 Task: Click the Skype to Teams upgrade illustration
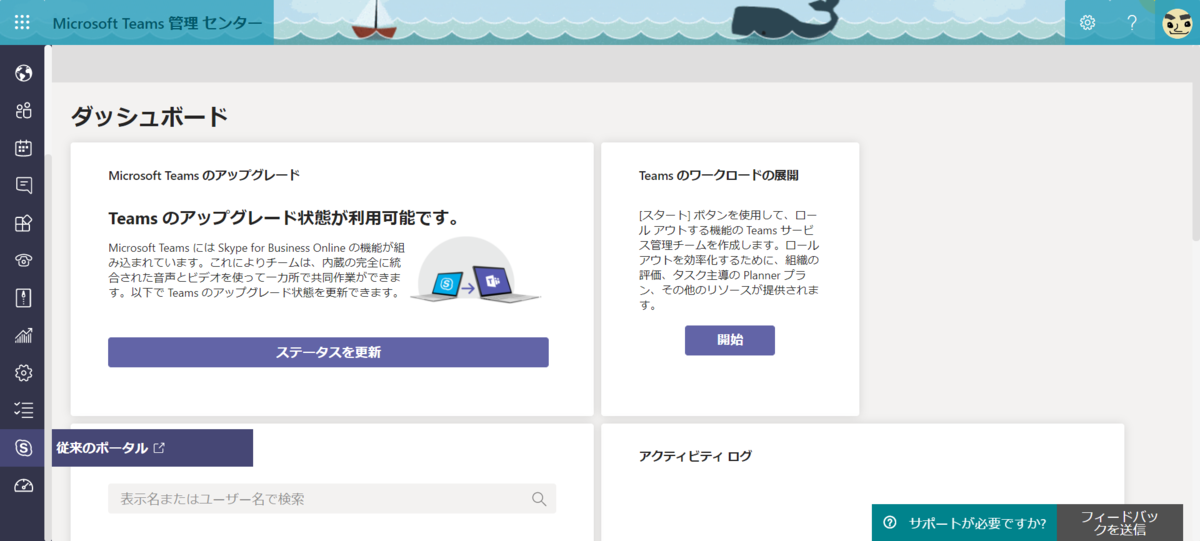475,272
